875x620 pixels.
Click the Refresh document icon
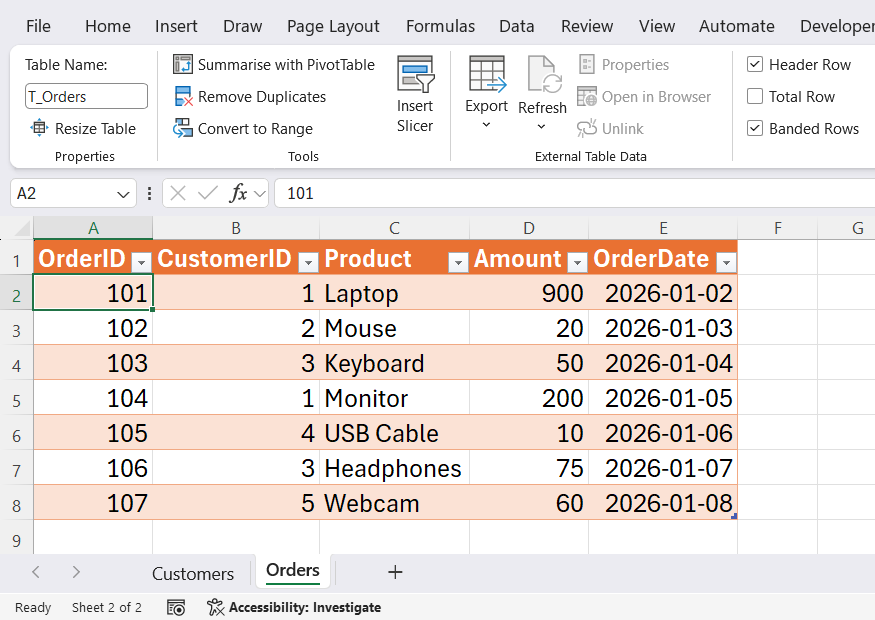tap(544, 74)
